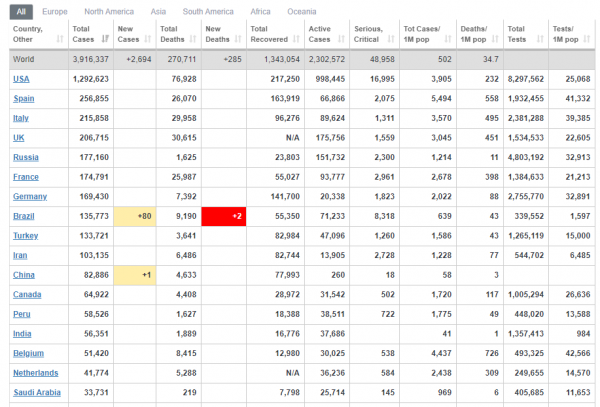Click the red Brazil +2 new deaths cell

(224, 216)
